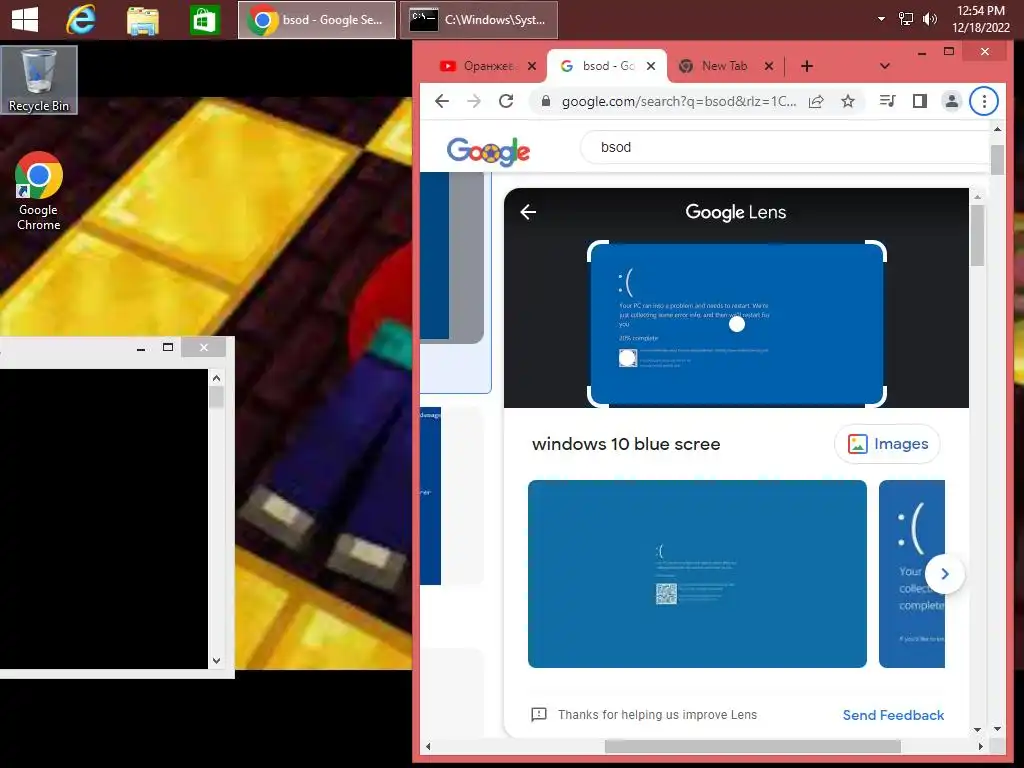View site information lock icon
The width and height of the screenshot is (1024, 768).
547,101
